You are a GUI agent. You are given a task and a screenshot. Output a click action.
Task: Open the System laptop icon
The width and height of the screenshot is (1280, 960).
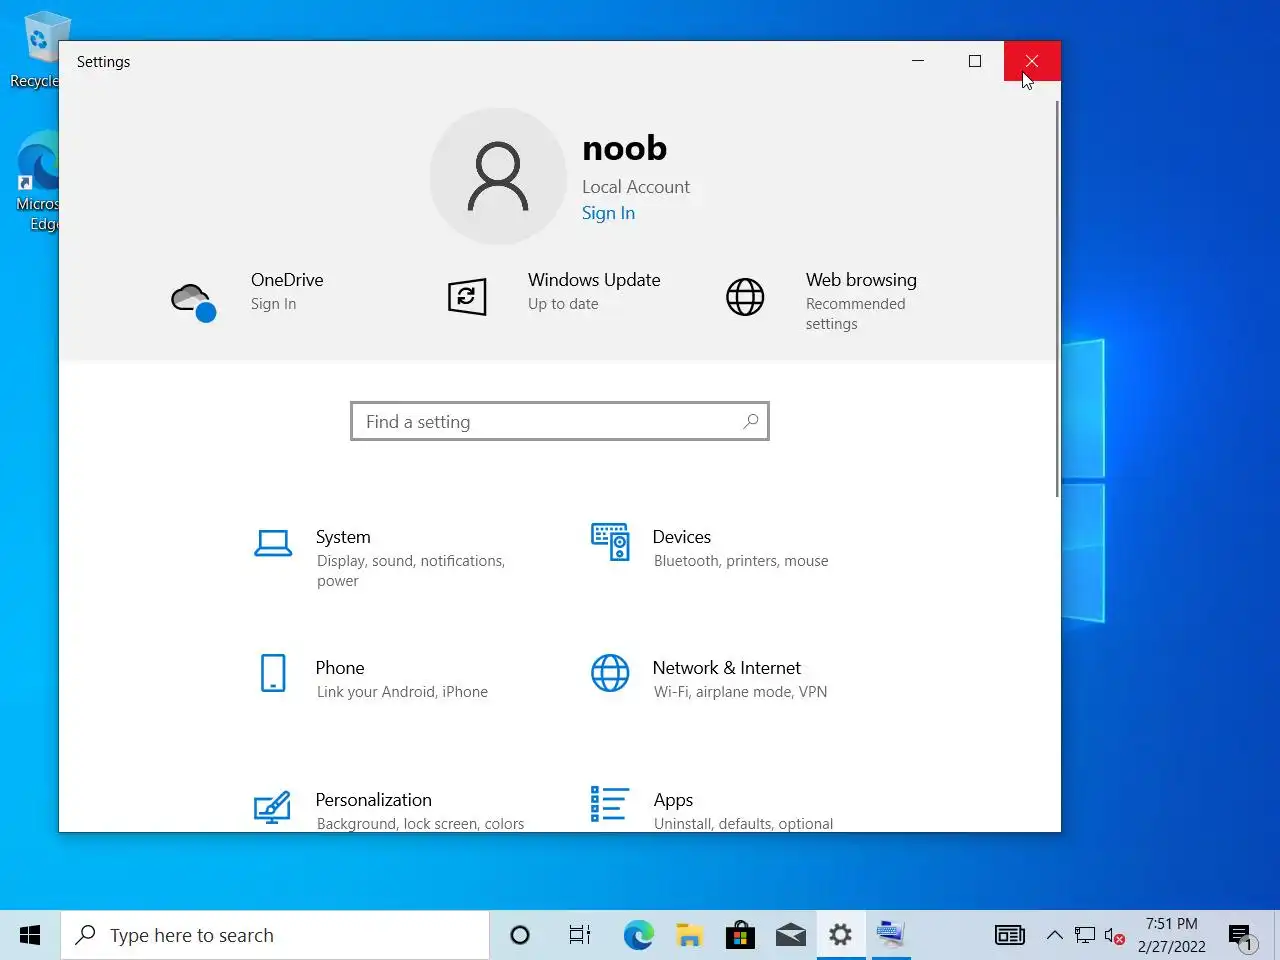273,543
